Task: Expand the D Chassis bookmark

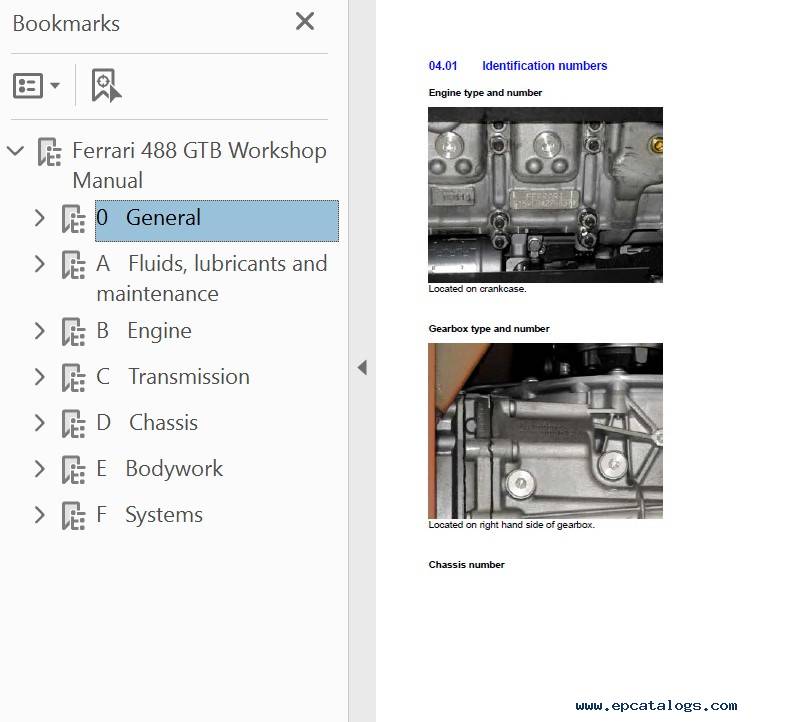Action: coord(40,423)
